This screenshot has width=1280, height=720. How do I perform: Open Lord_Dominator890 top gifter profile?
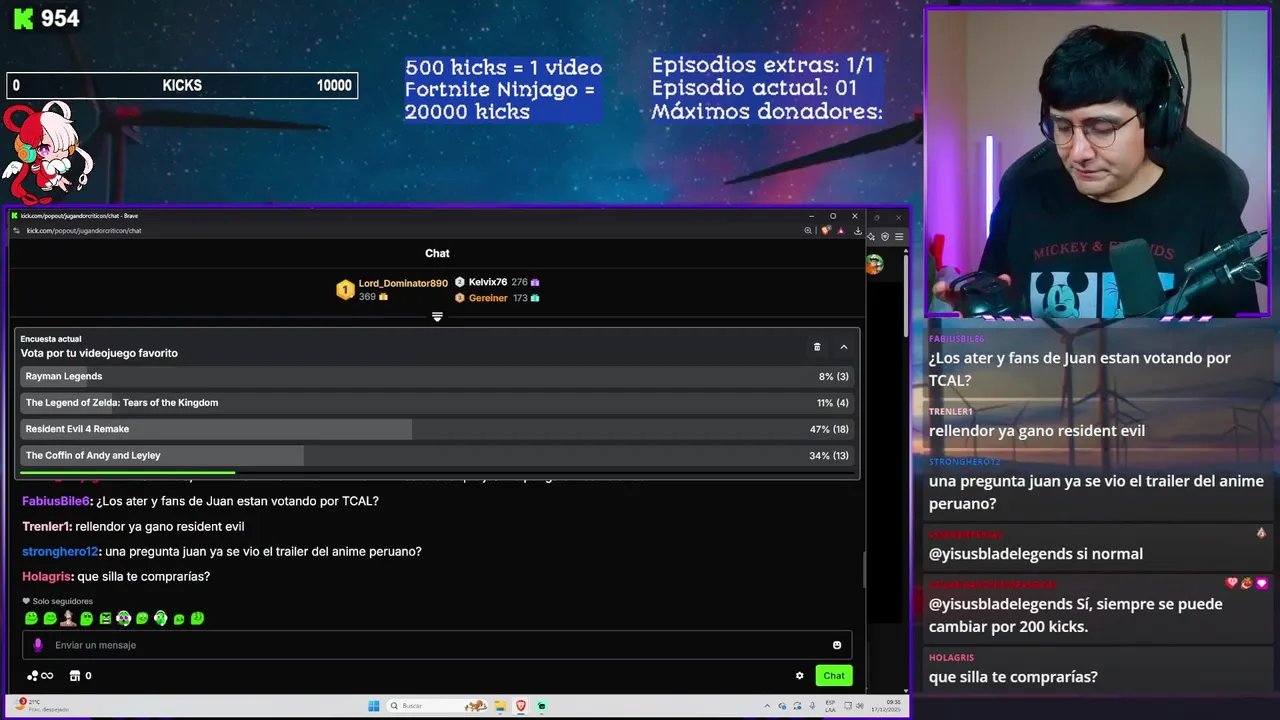pyautogui.click(x=403, y=283)
